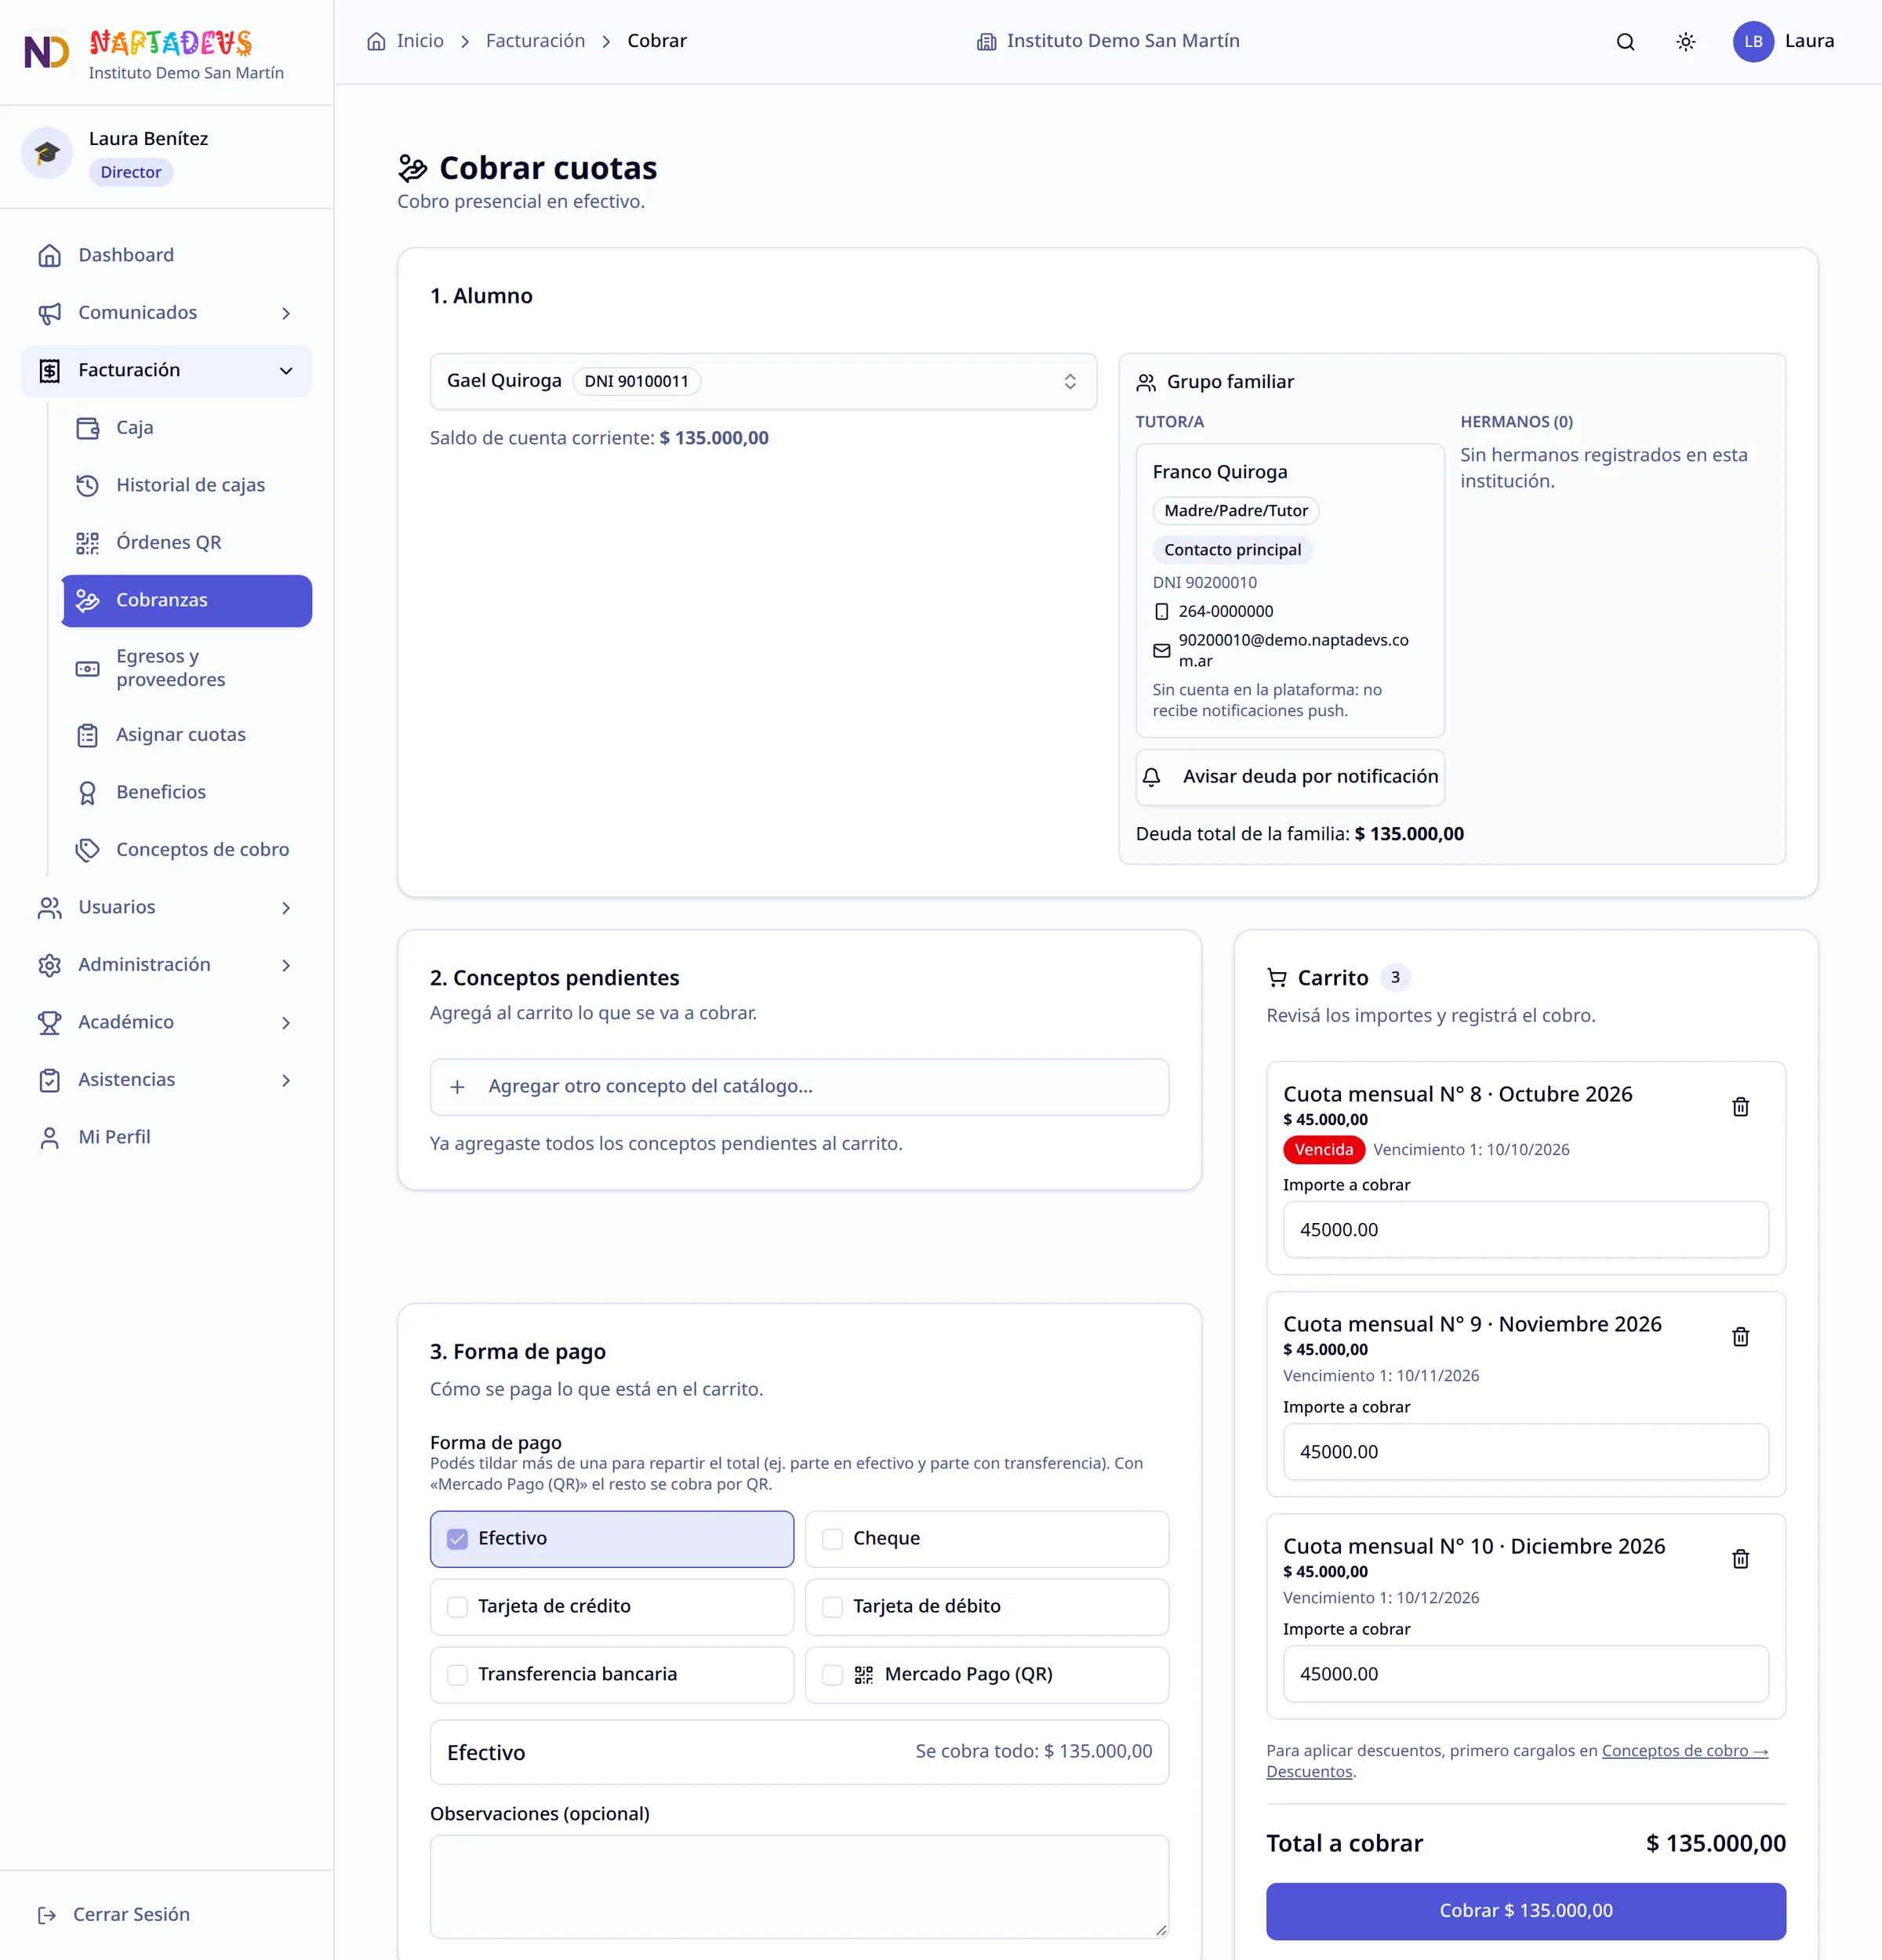Focus importe field for Diciembre 2026
Image resolution: width=1882 pixels, height=1960 pixels.
tap(1525, 1674)
